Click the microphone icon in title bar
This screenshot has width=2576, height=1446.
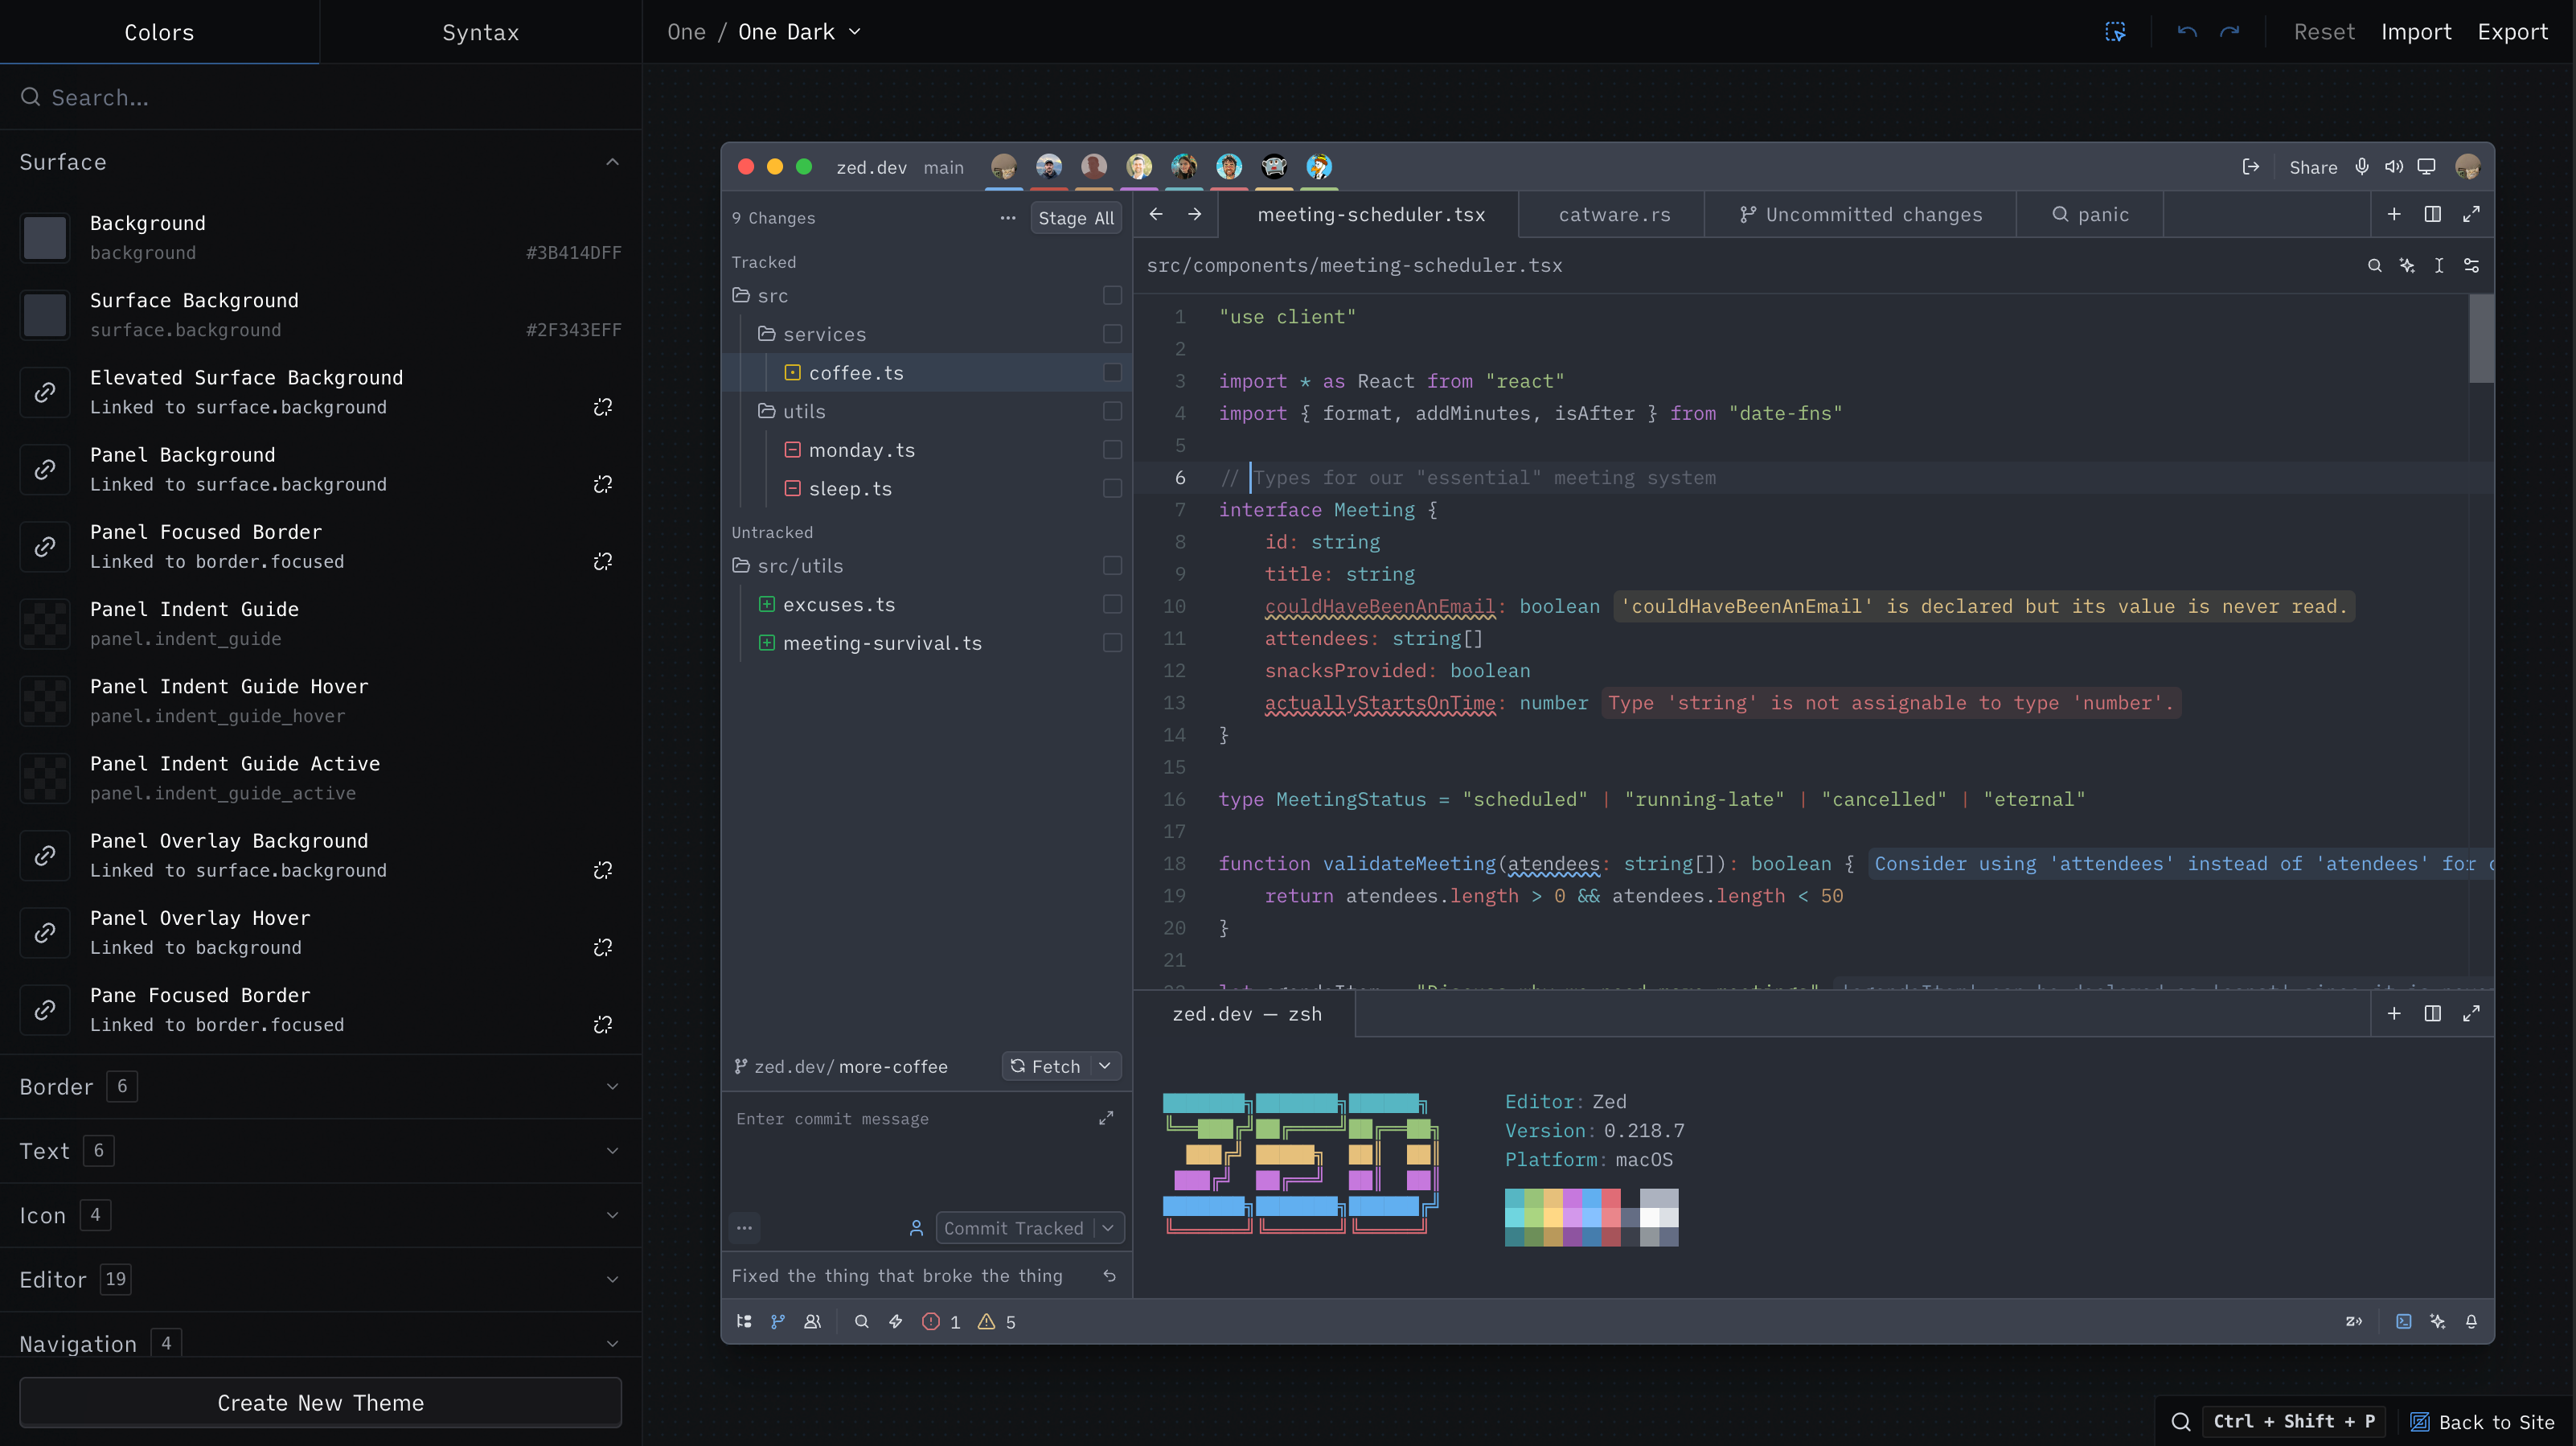tap(2361, 167)
